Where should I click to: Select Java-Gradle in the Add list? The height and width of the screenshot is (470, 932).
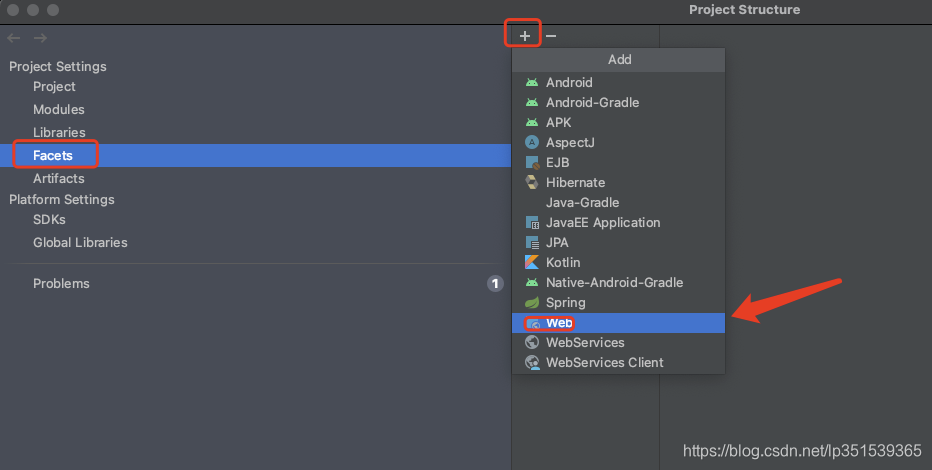pos(618,203)
